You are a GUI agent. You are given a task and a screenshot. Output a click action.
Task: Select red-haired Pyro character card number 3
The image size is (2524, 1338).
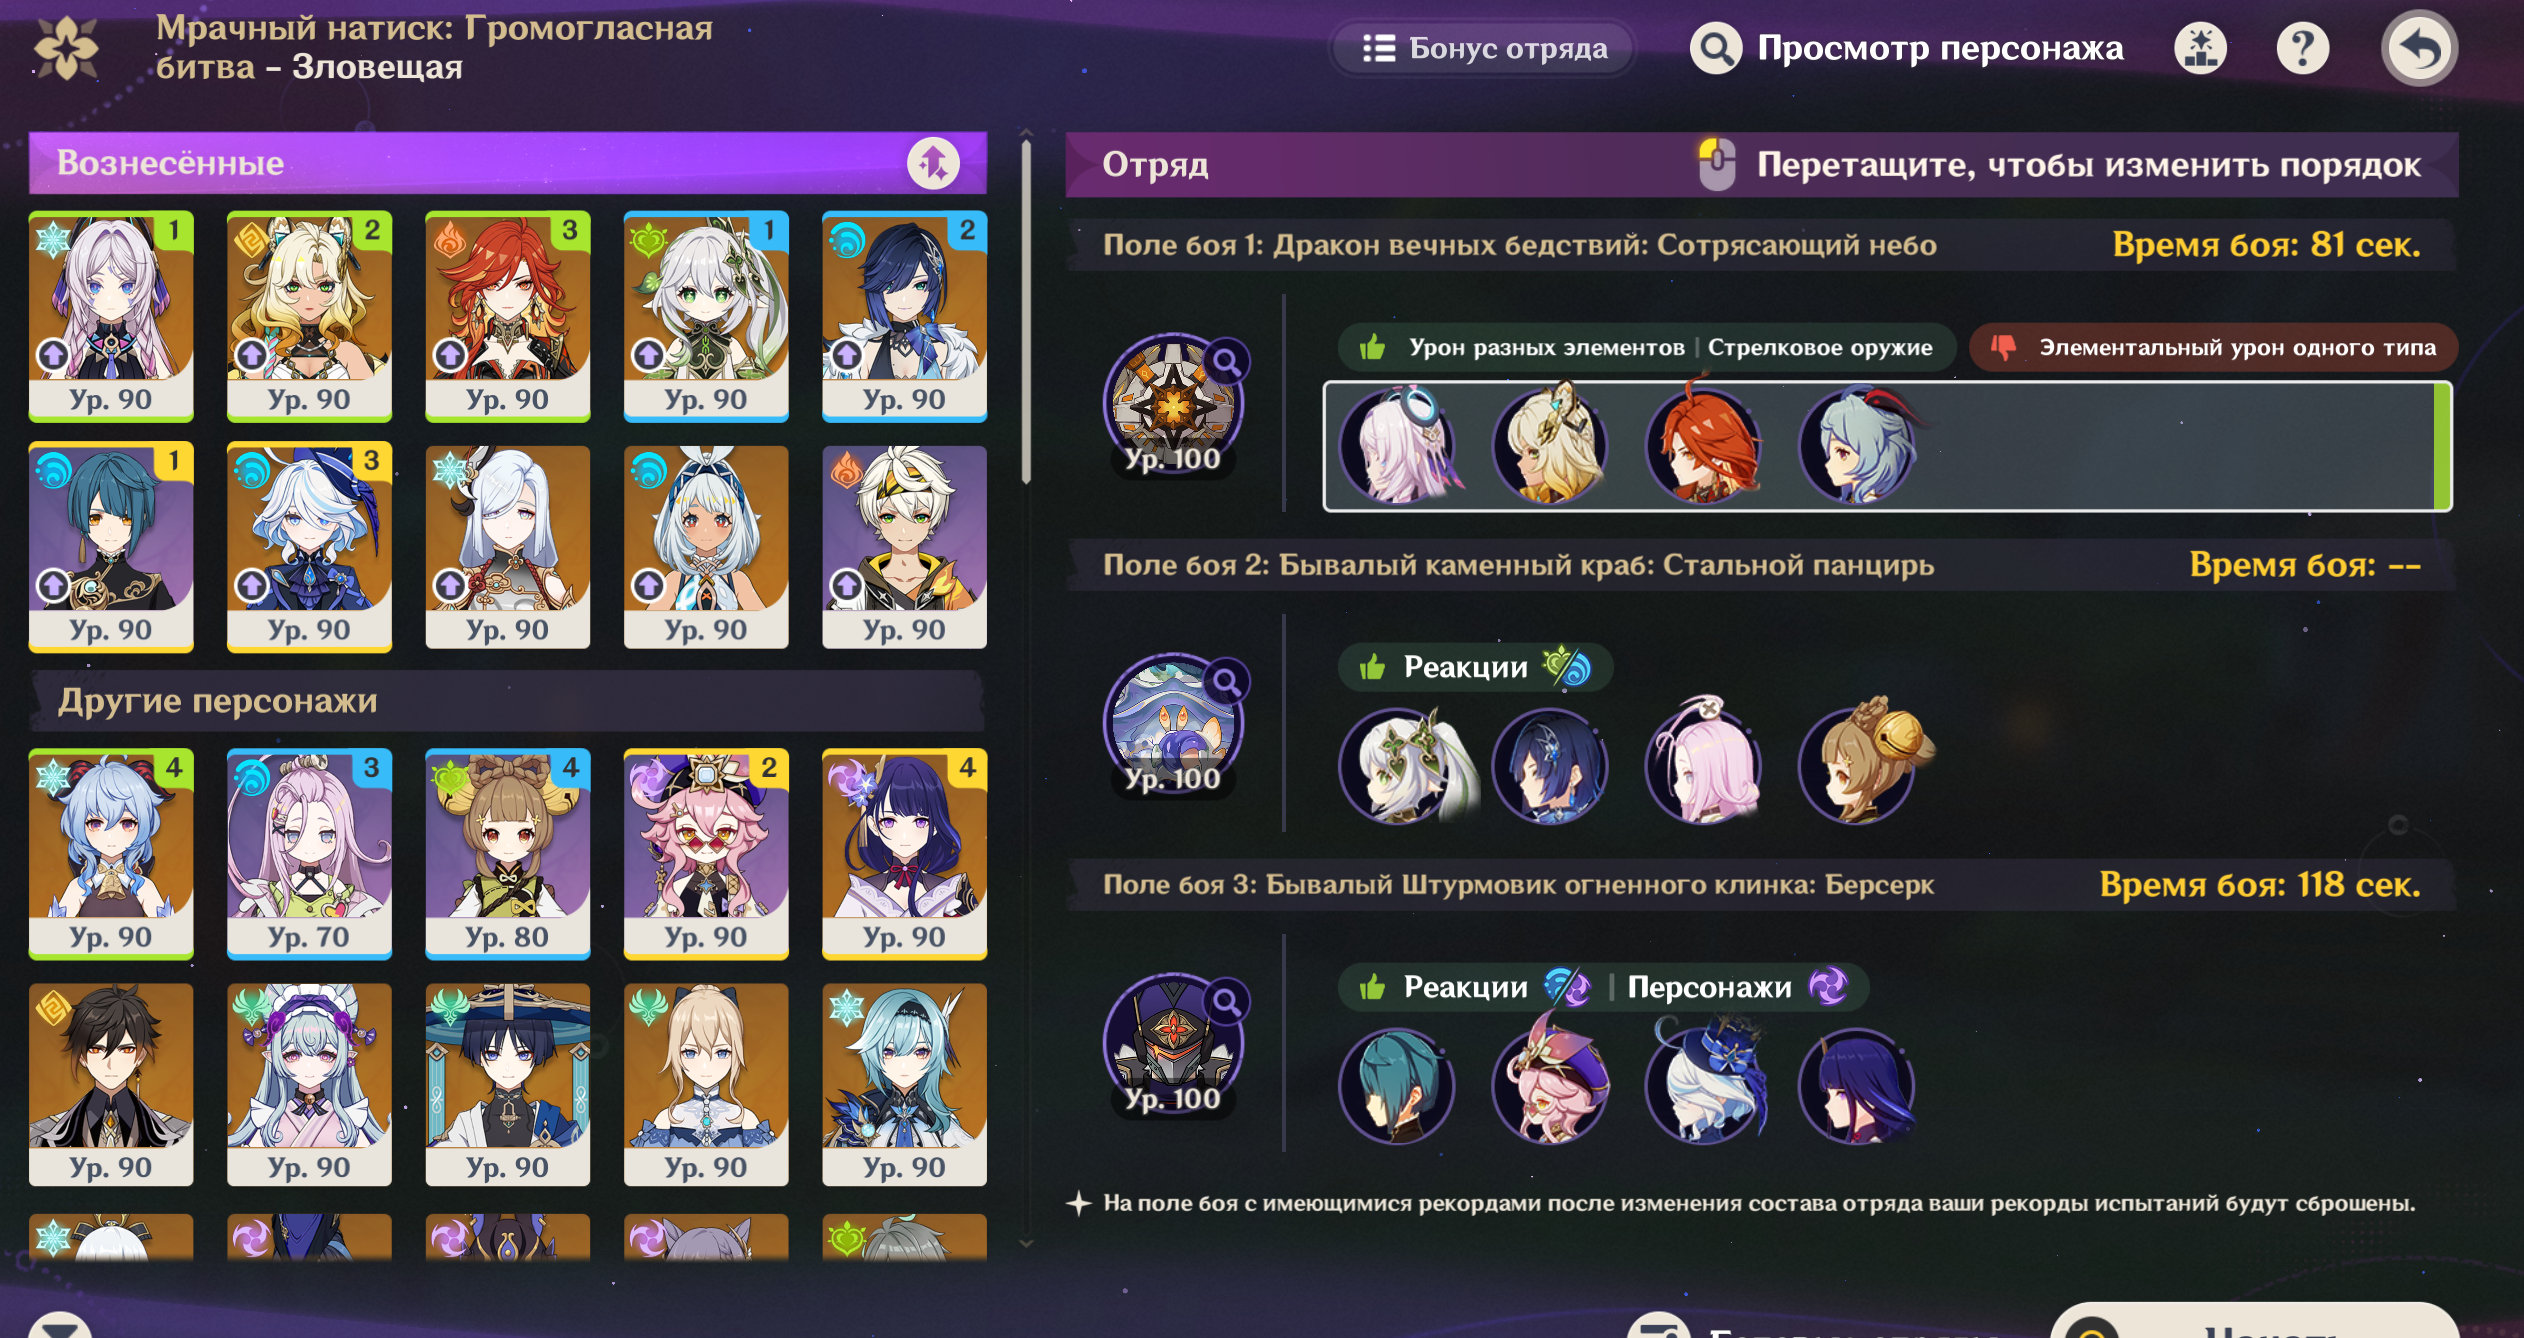coord(507,315)
